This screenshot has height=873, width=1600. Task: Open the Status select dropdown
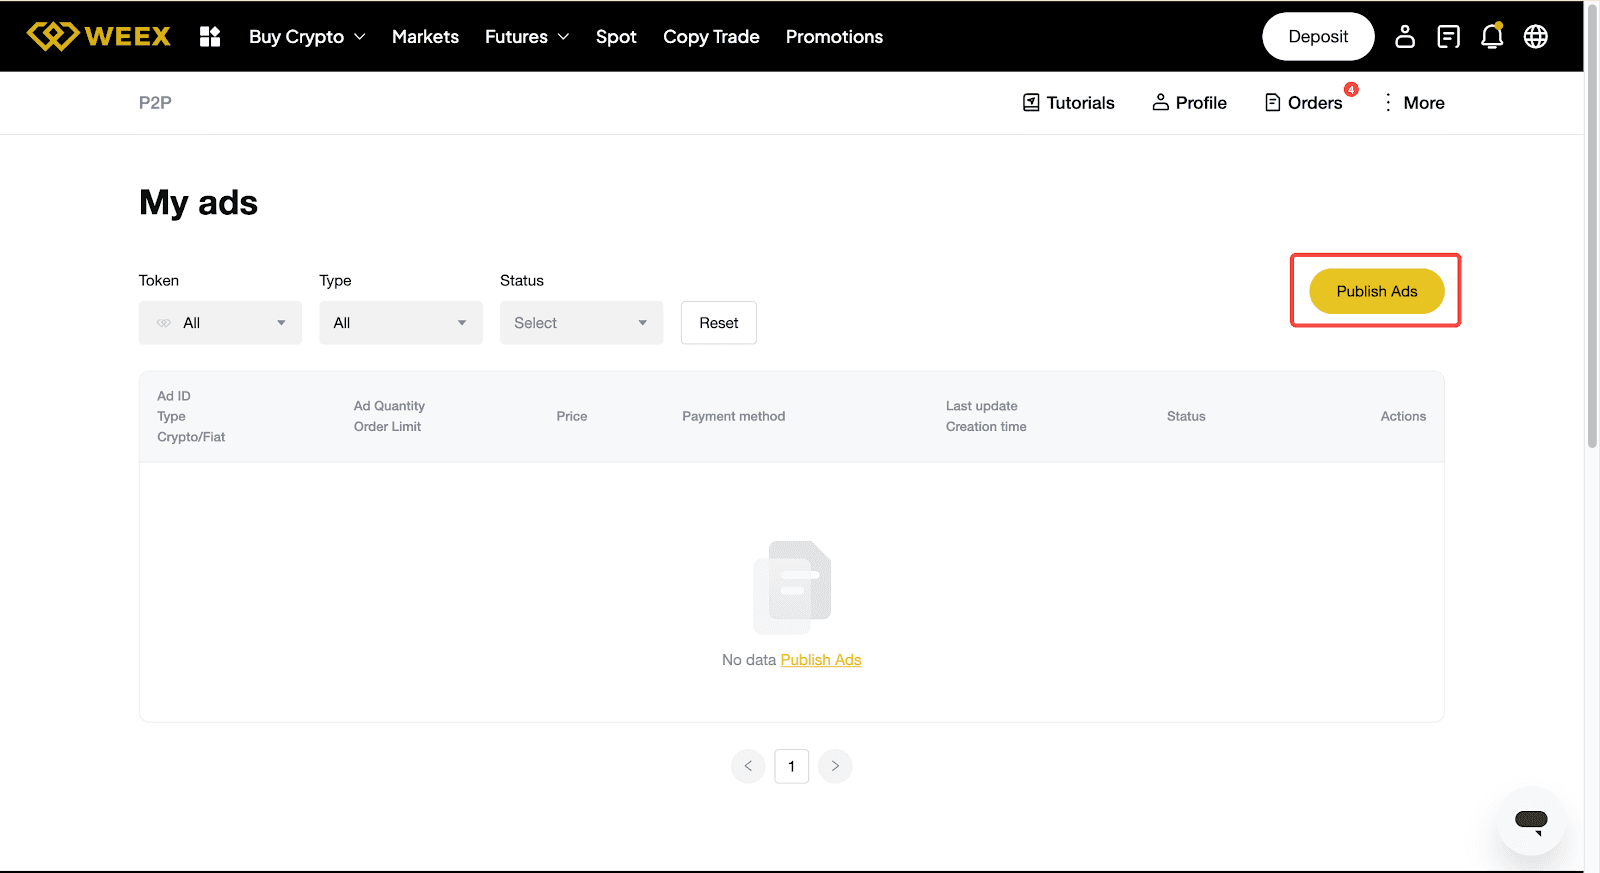pyautogui.click(x=581, y=323)
